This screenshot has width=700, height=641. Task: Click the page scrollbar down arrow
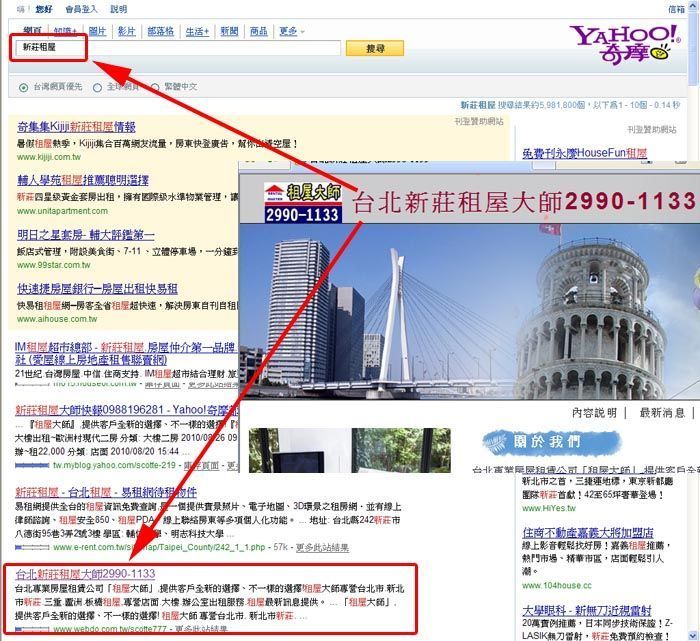[x=695, y=635]
